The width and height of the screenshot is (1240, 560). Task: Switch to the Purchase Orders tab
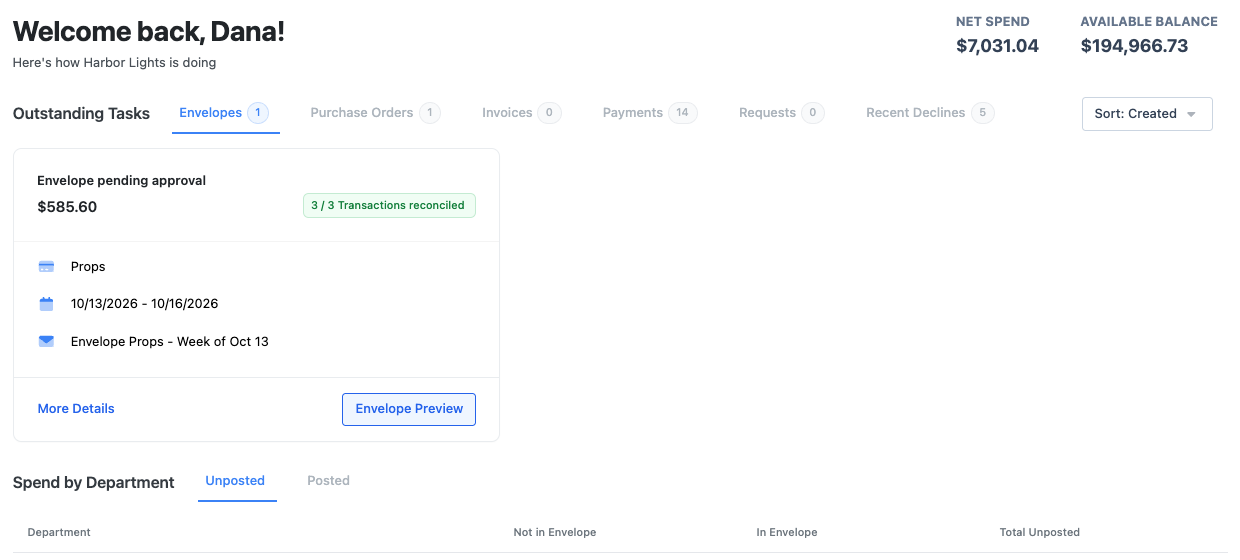click(x=375, y=113)
